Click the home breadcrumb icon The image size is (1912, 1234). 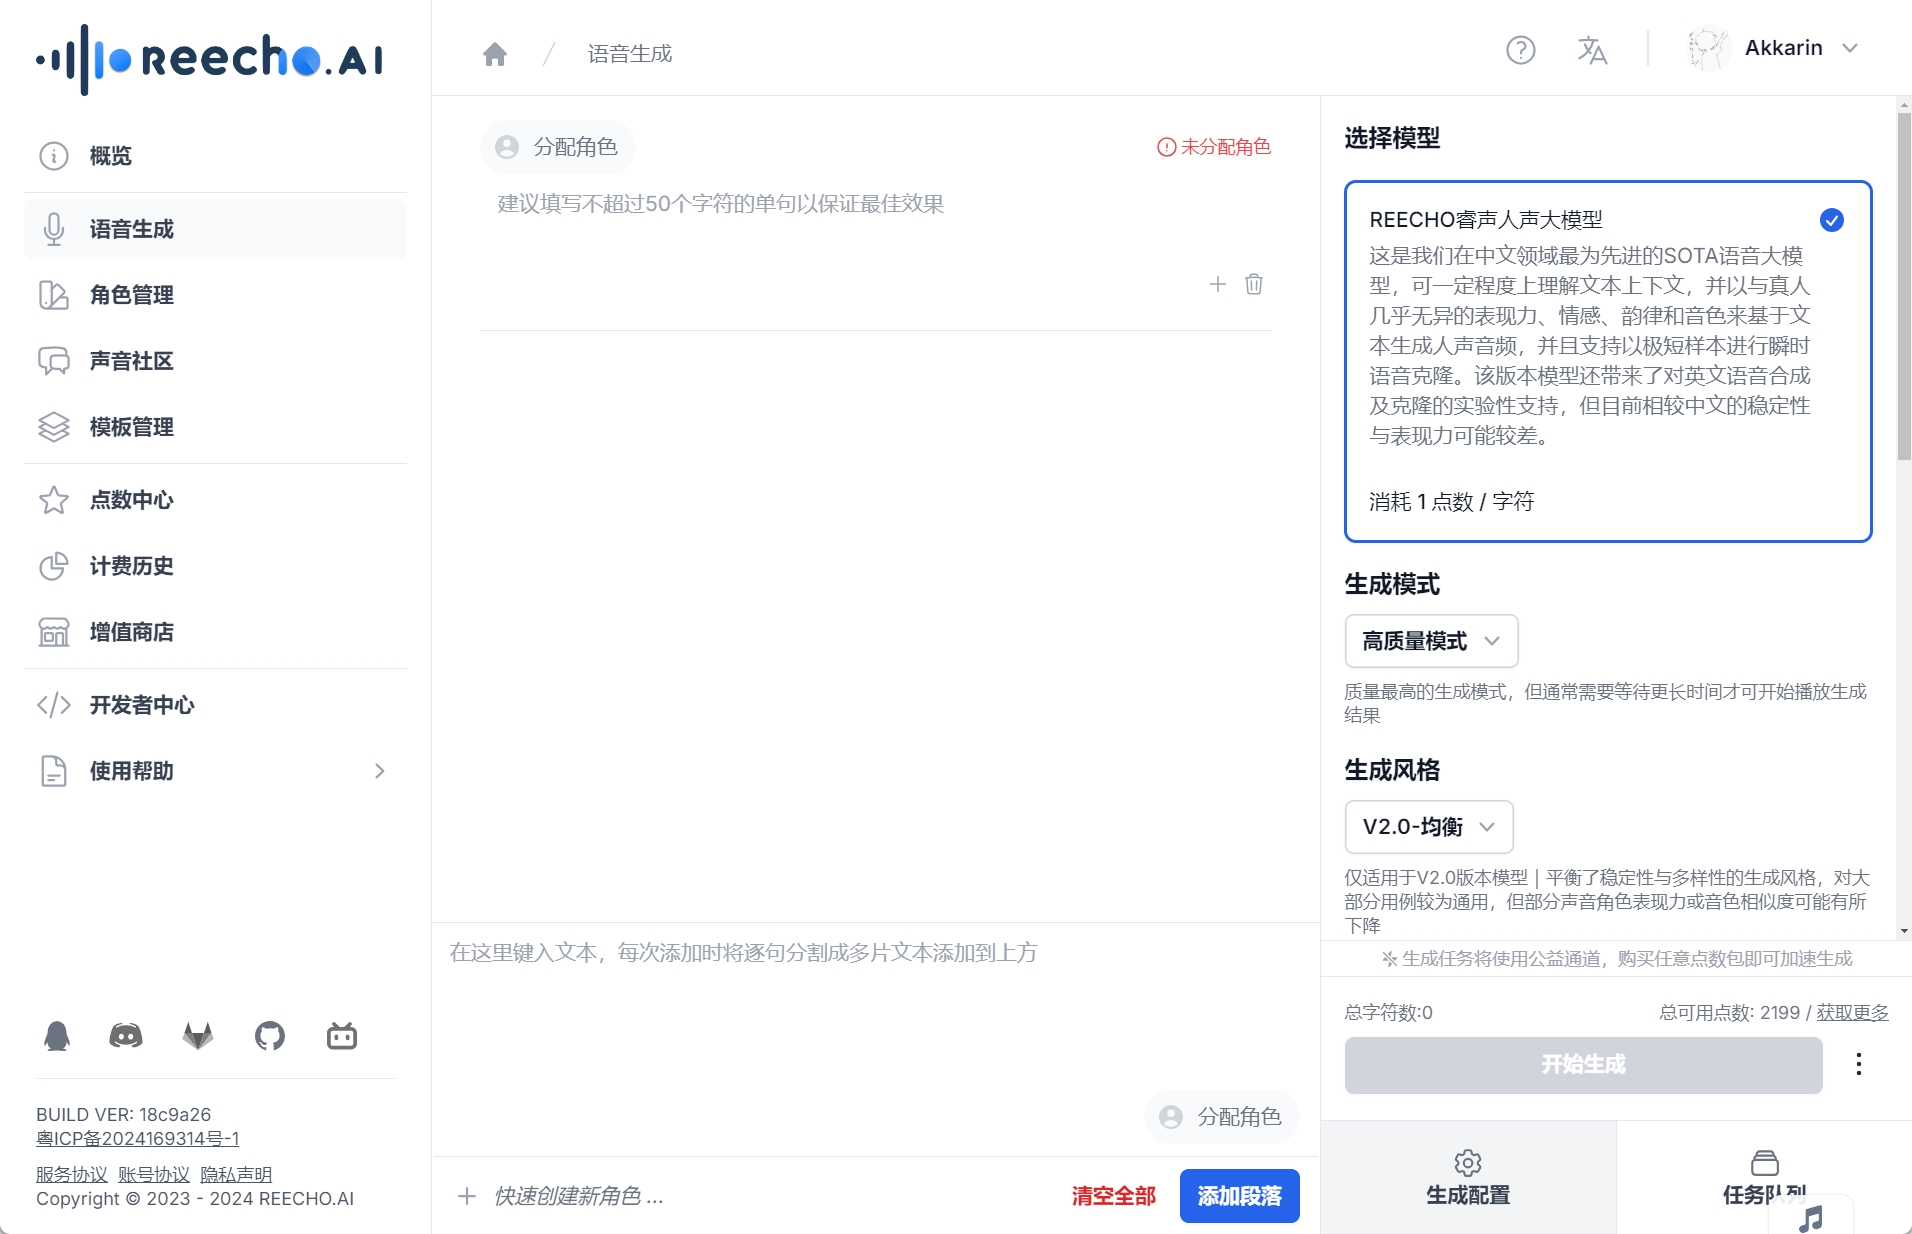click(x=495, y=54)
